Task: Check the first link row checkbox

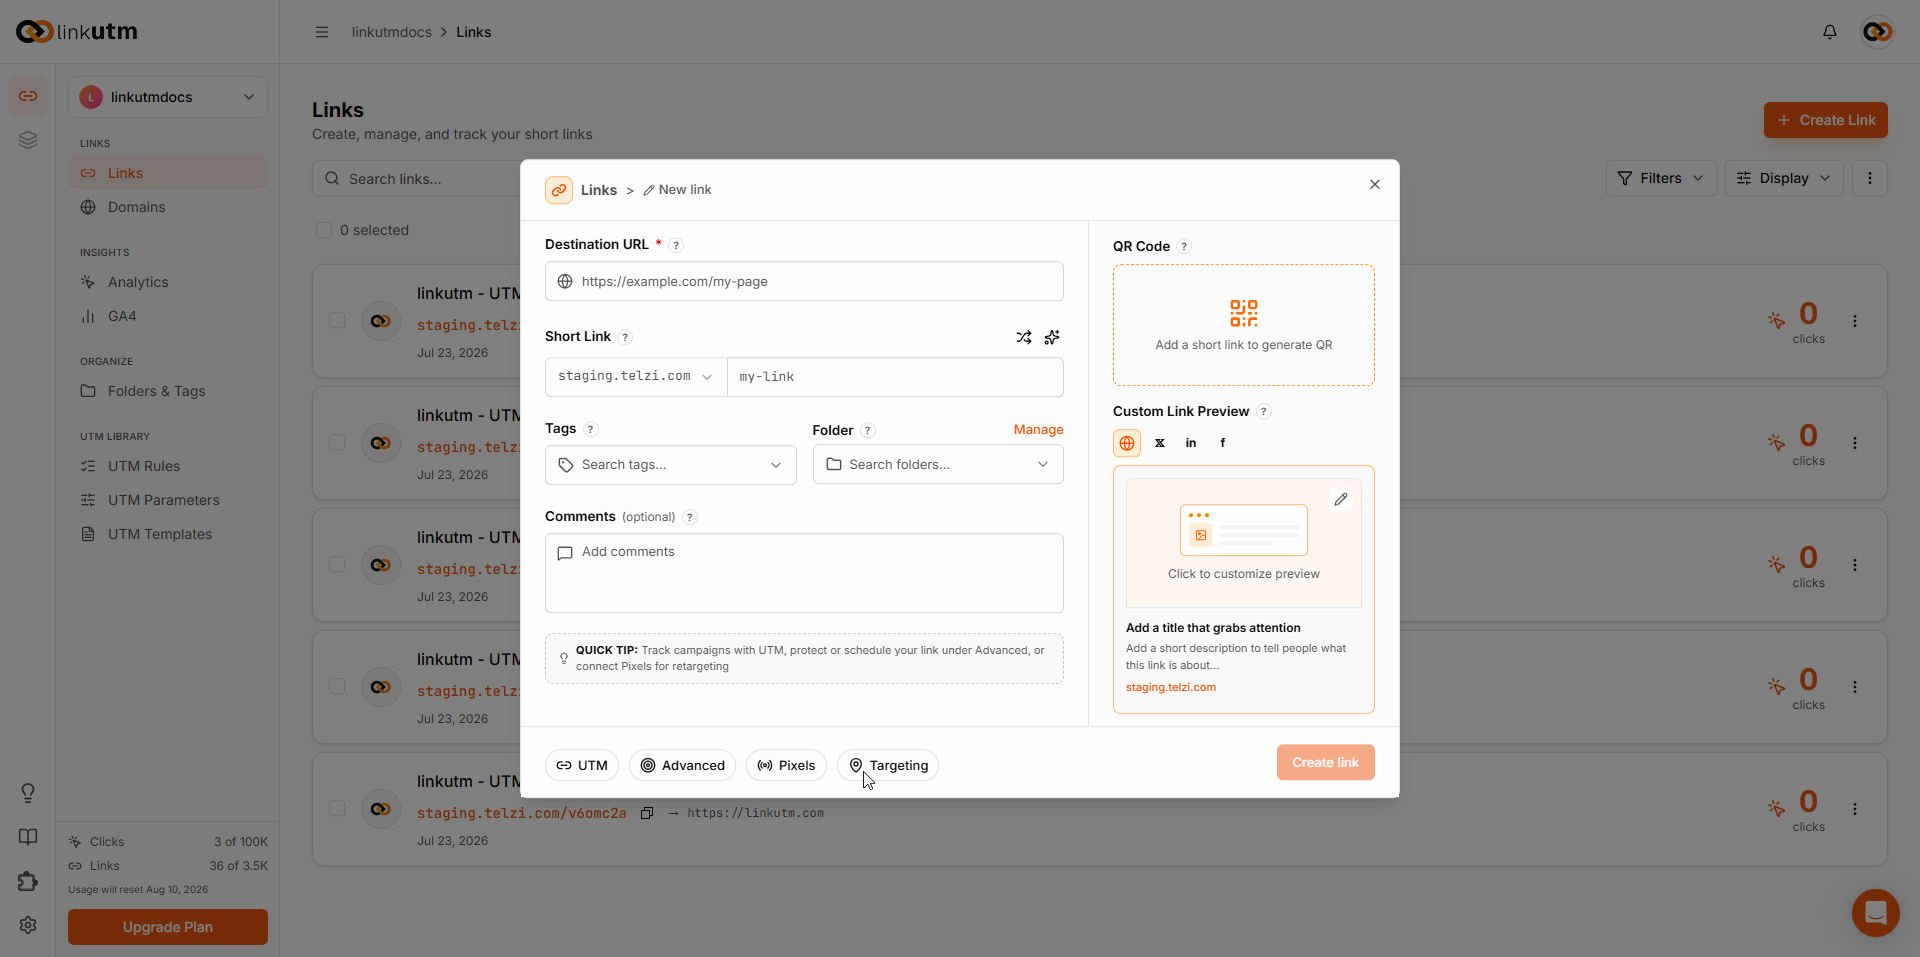Action: [337, 321]
